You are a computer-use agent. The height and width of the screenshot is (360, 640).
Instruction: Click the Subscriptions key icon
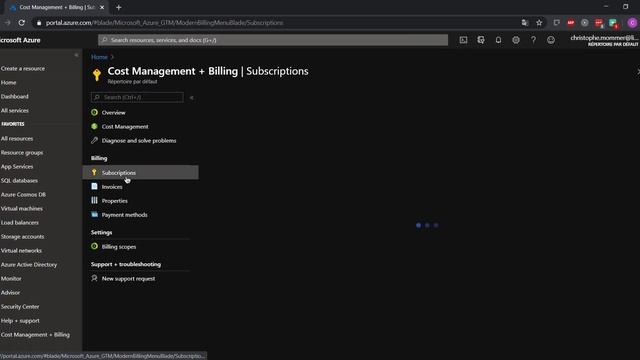point(94,173)
